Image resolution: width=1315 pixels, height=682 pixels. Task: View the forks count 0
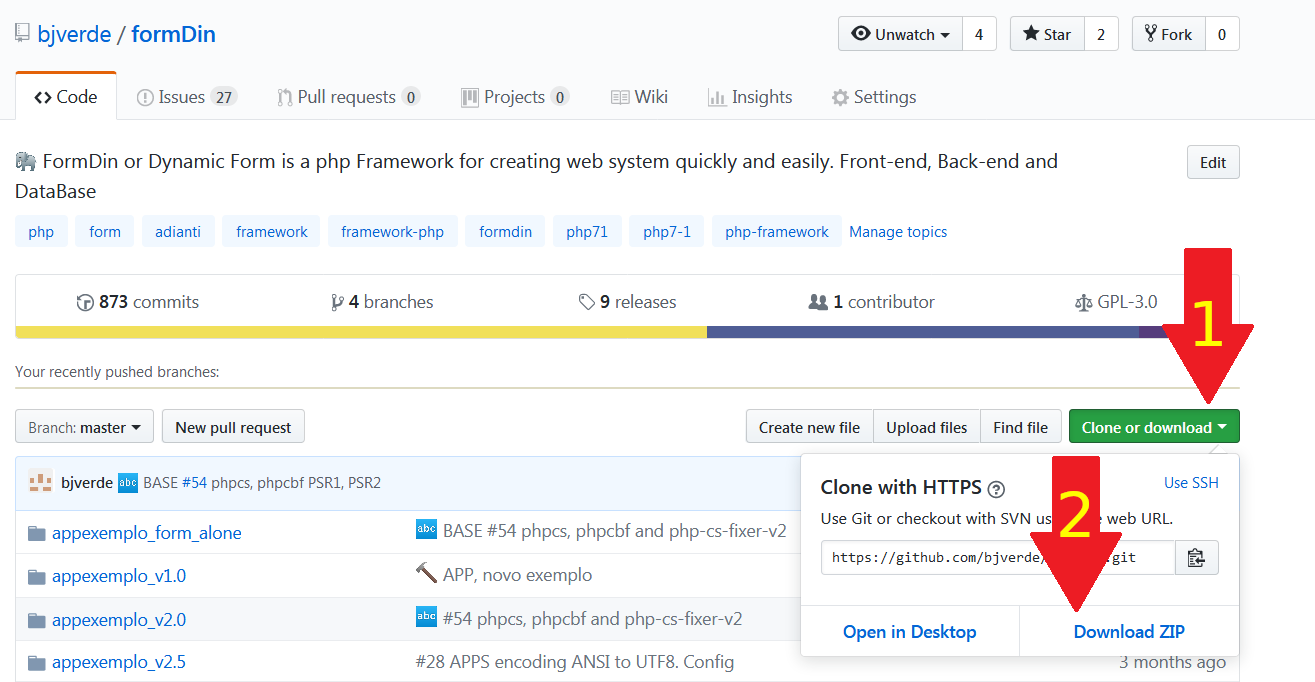[x=1222, y=34]
